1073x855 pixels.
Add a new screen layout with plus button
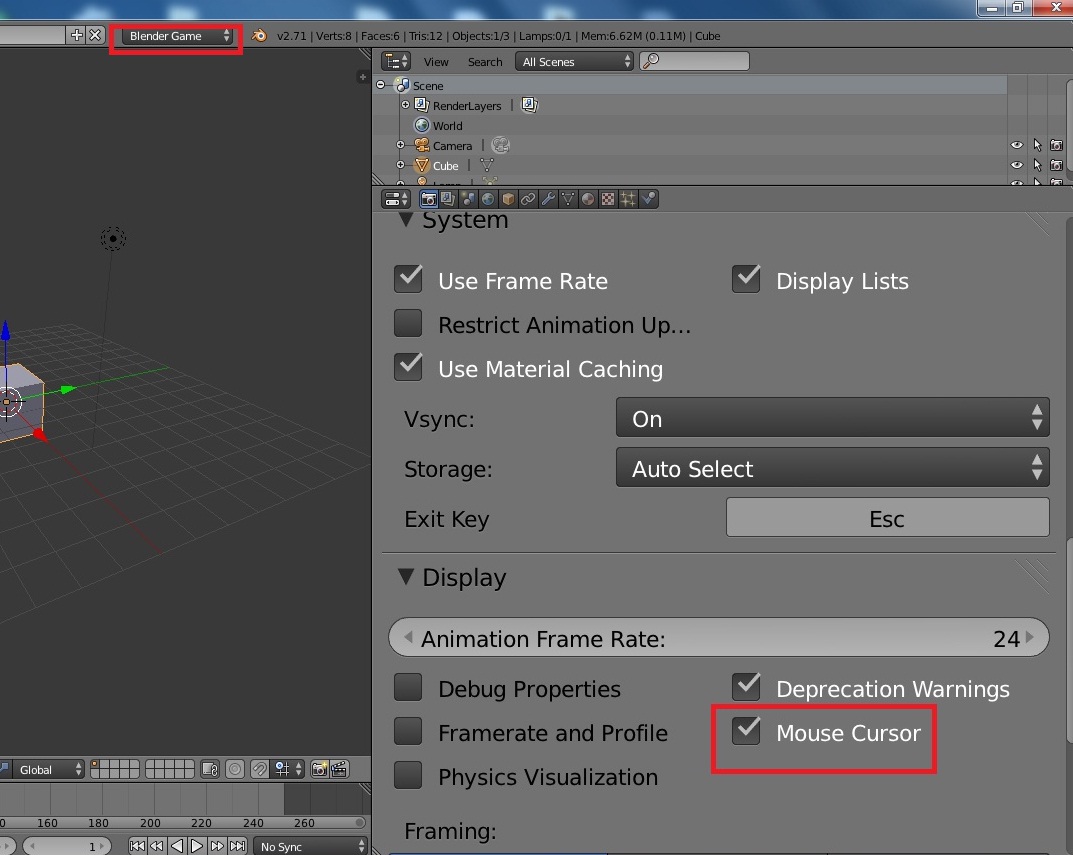click(77, 35)
